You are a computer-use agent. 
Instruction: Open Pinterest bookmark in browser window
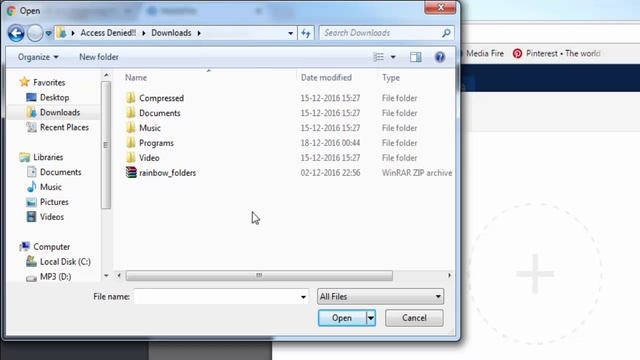point(557,53)
